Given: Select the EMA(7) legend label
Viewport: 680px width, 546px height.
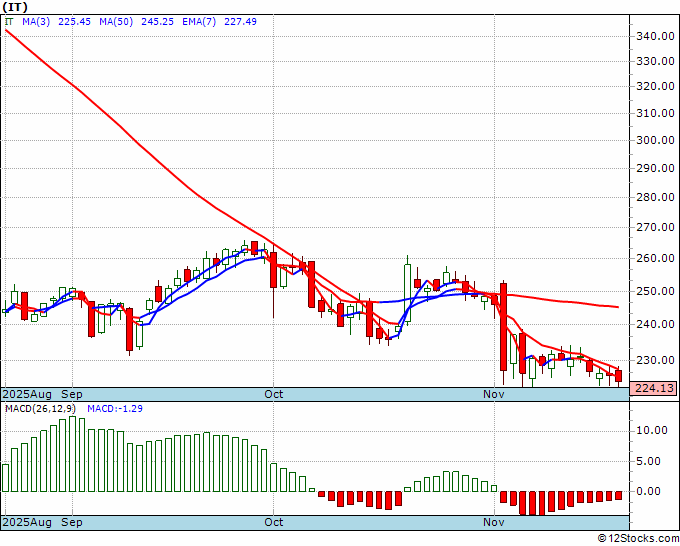Looking at the screenshot, I should coord(199,22).
